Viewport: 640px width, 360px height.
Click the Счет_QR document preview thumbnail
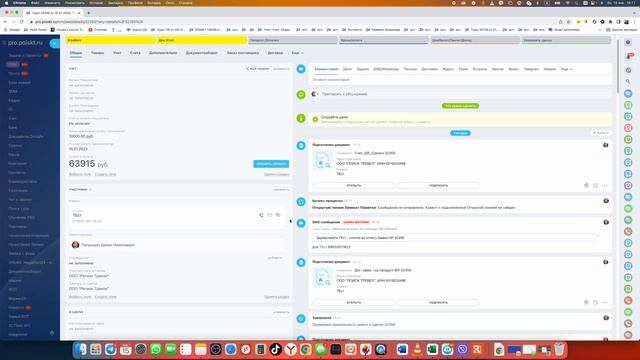(x=322, y=160)
